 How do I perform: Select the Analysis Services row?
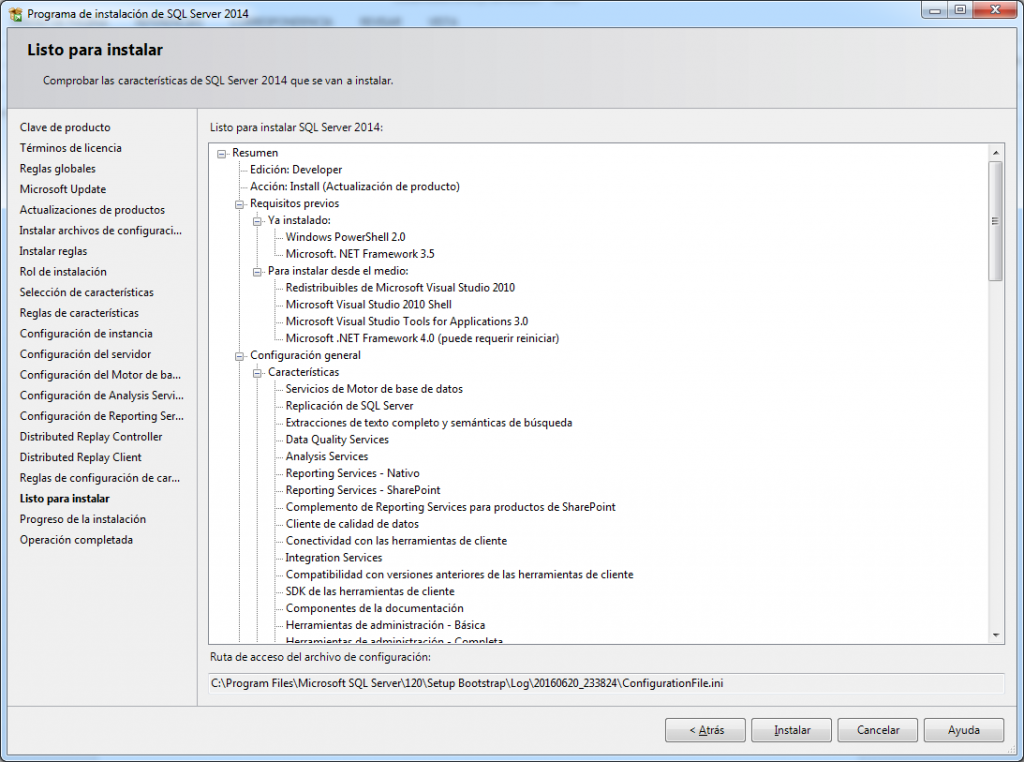327,457
